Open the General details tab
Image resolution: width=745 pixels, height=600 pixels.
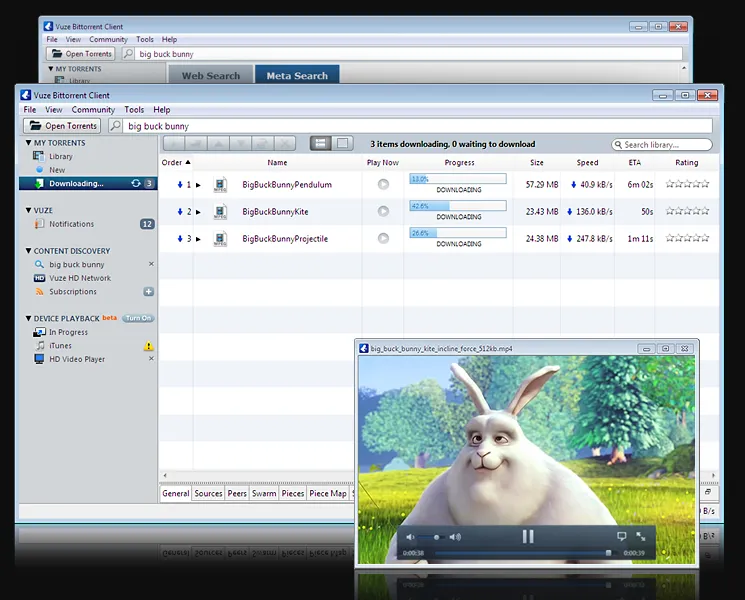tap(176, 494)
